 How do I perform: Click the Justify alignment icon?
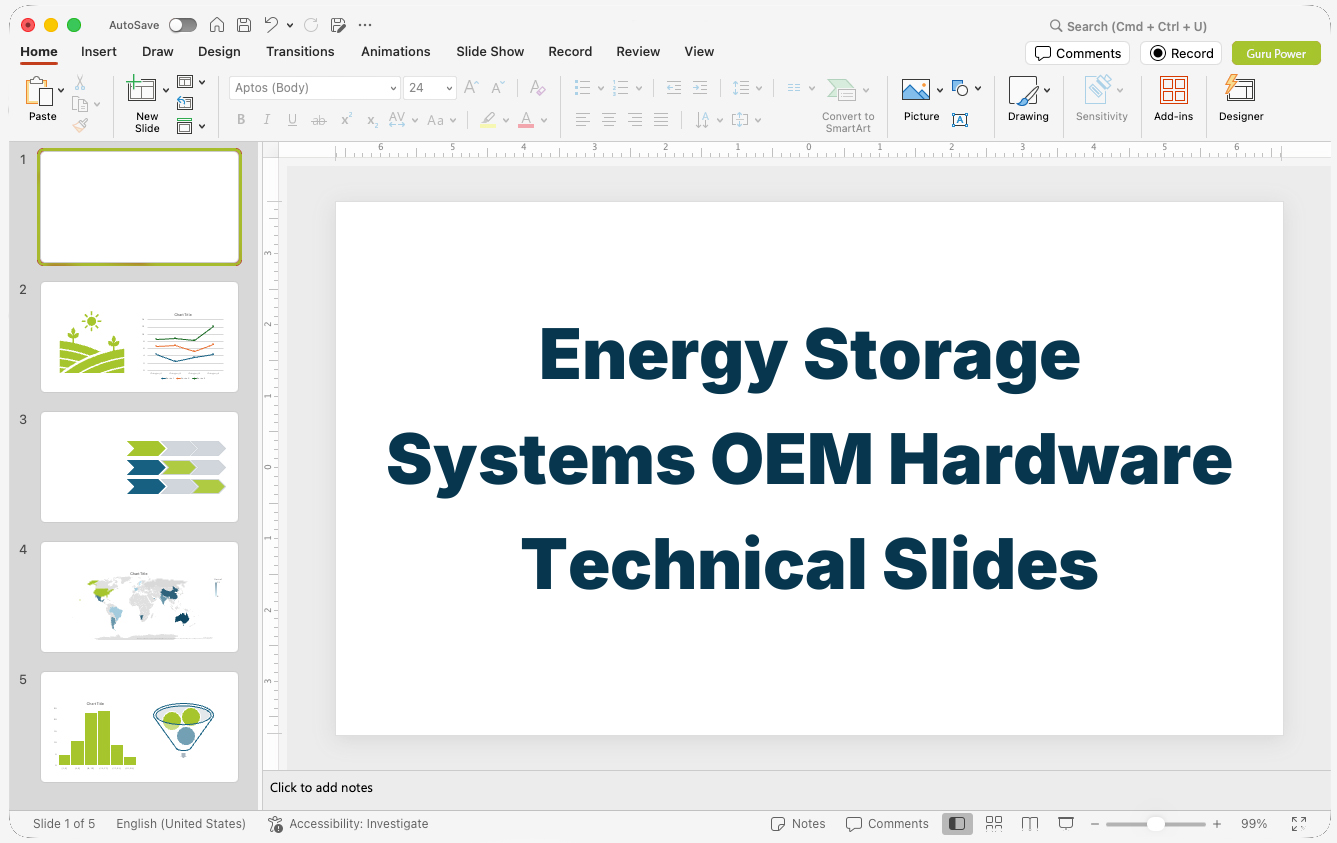tap(661, 120)
